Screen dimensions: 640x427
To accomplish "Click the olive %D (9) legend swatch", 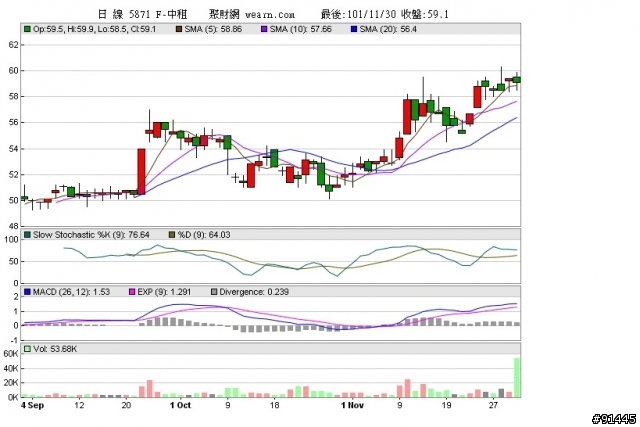I will pos(172,235).
